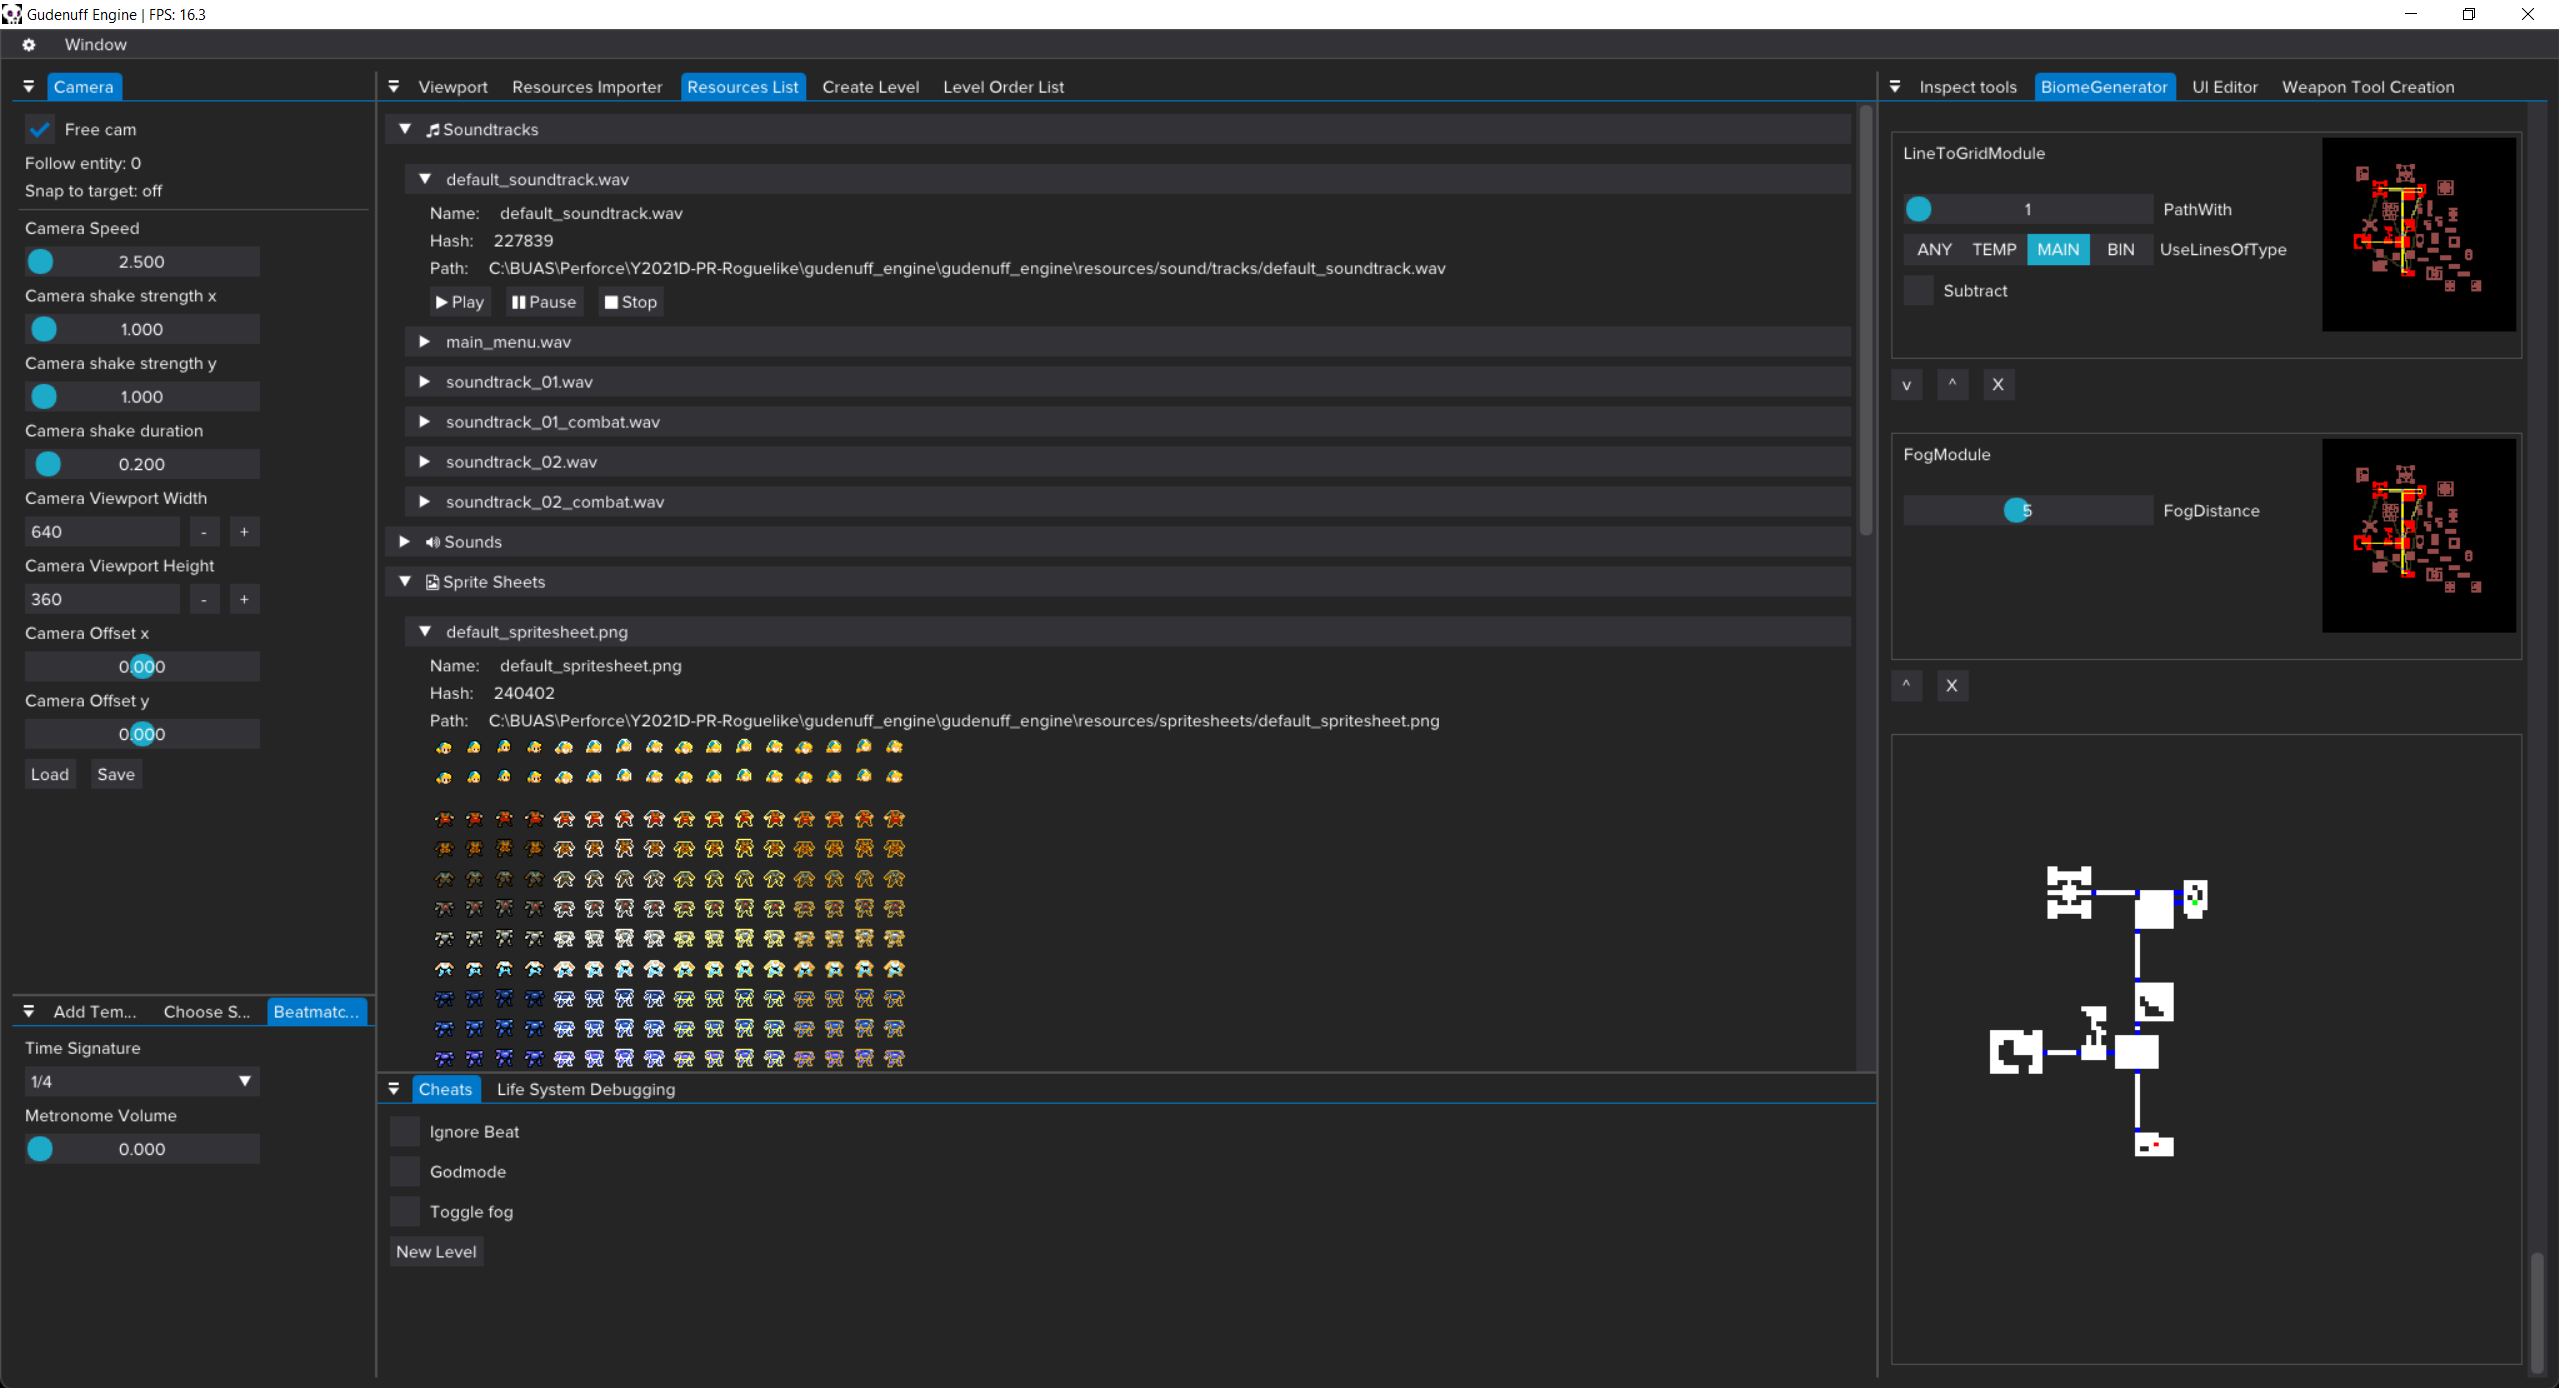Viewport: 2559px width, 1388px height.
Task: Select BIN for UseLinesOfType
Action: (x=2120, y=250)
